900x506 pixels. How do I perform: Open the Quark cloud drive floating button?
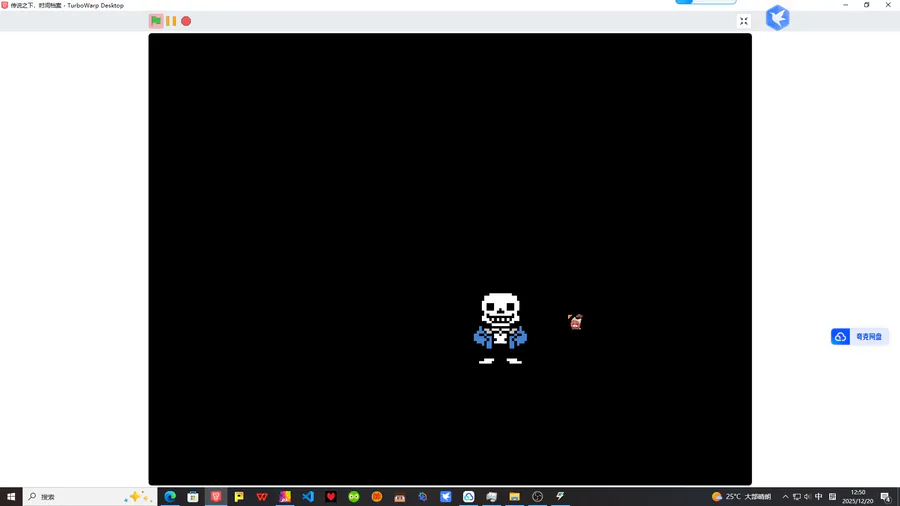[x=859, y=337]
